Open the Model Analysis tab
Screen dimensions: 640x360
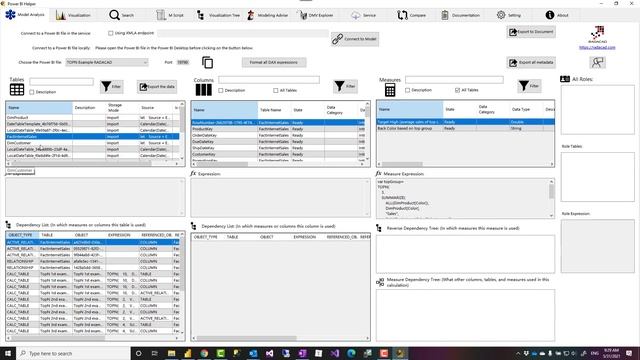pyautogui.click(x=24, y=15)
